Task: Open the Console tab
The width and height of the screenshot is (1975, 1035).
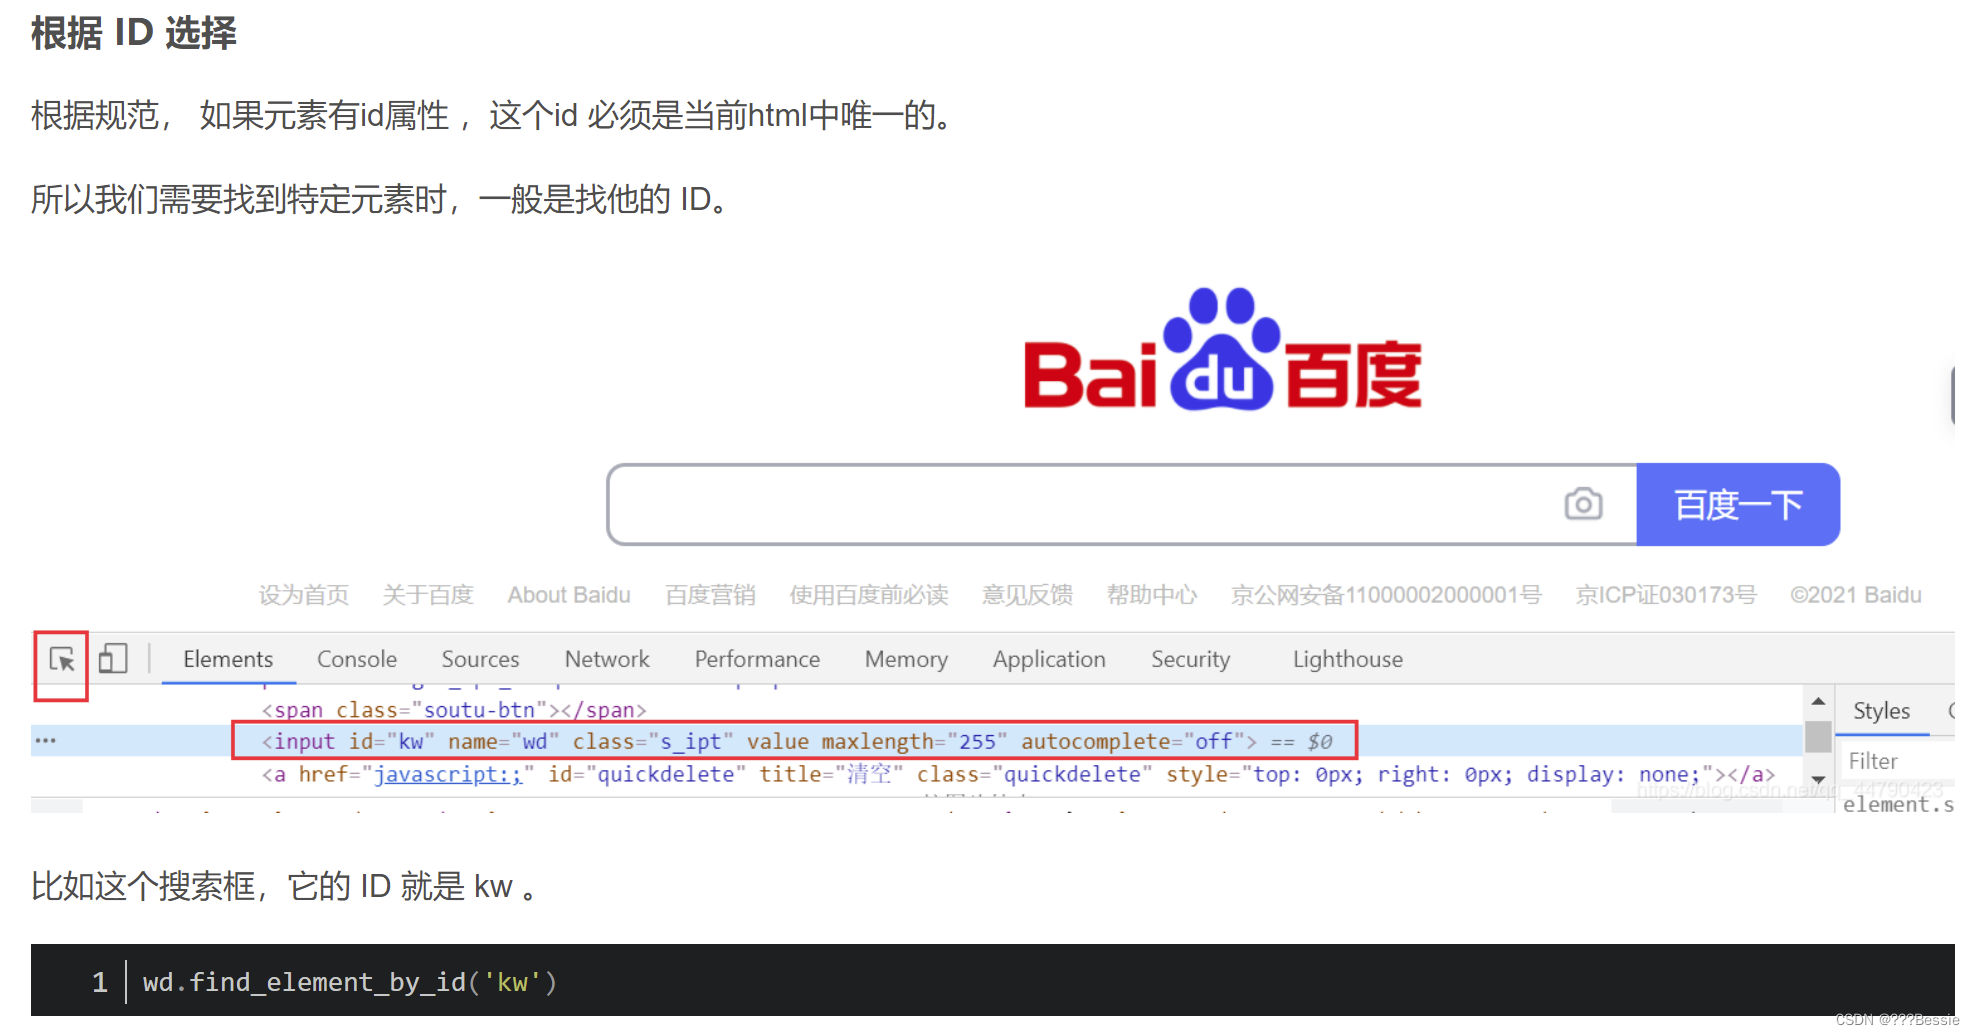Action: click(x=357, y=659)
